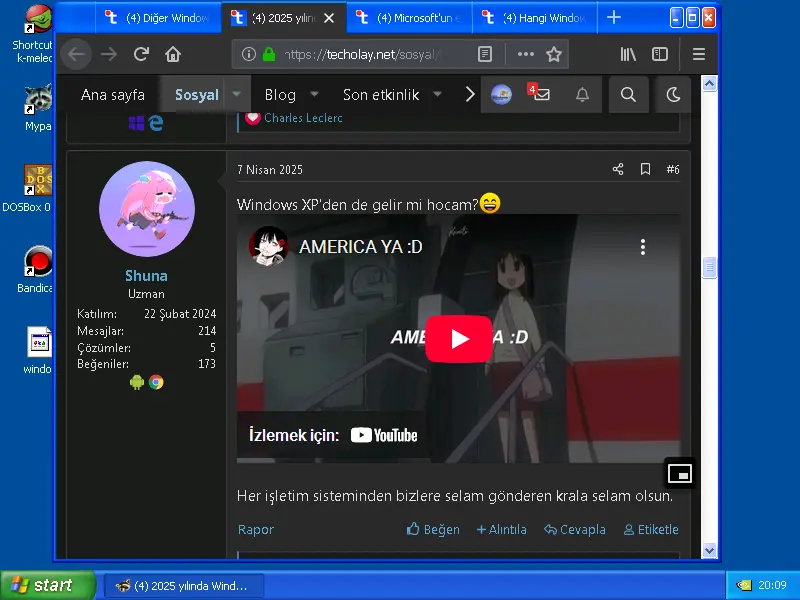Report the post using Rapor

[x=256, y=530]
